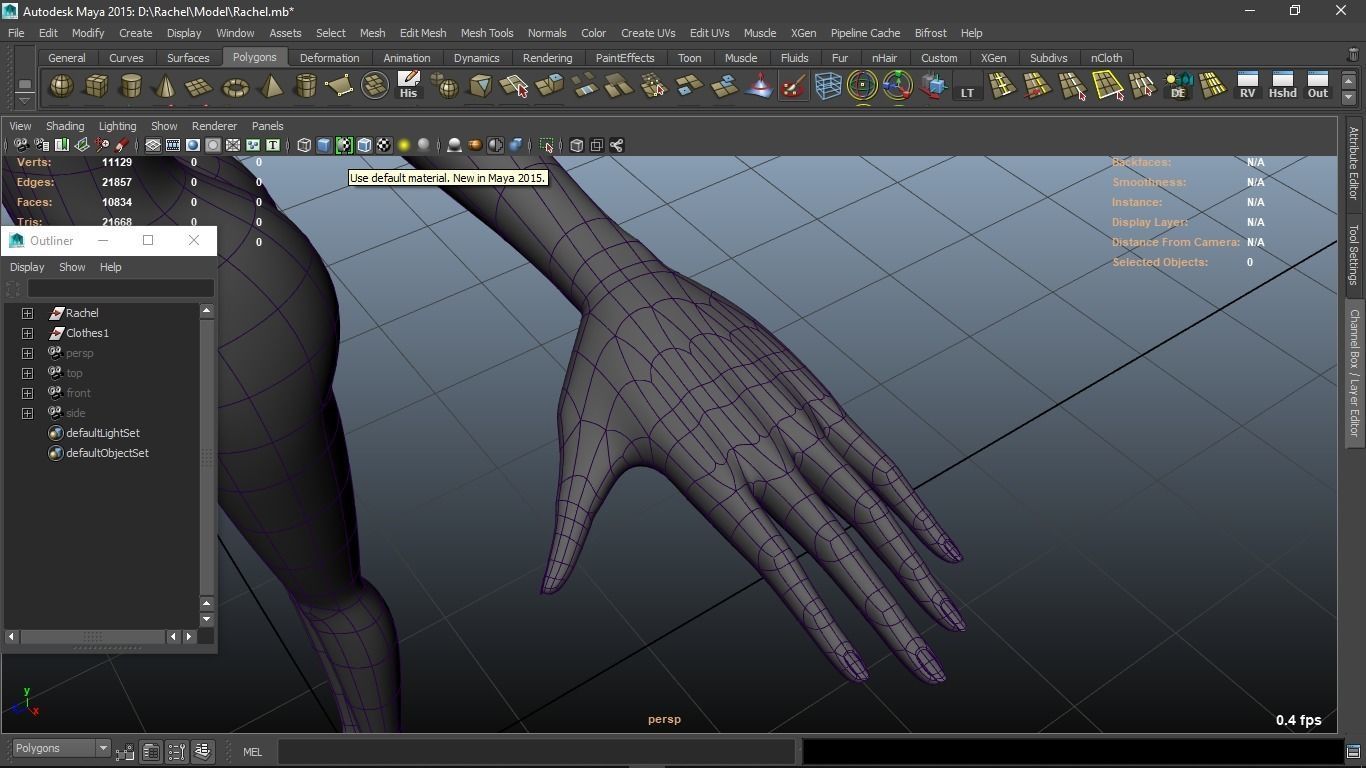Screen dimensions: 1366x768
Task: Open the Pipeline Cache menu
Action: click(x=865, y=33)
